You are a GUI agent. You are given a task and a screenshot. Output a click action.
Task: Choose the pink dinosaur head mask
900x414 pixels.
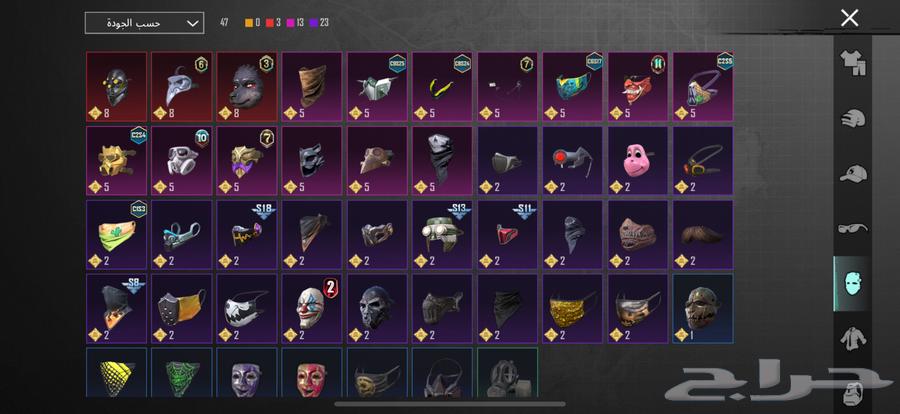click(638, 161)
